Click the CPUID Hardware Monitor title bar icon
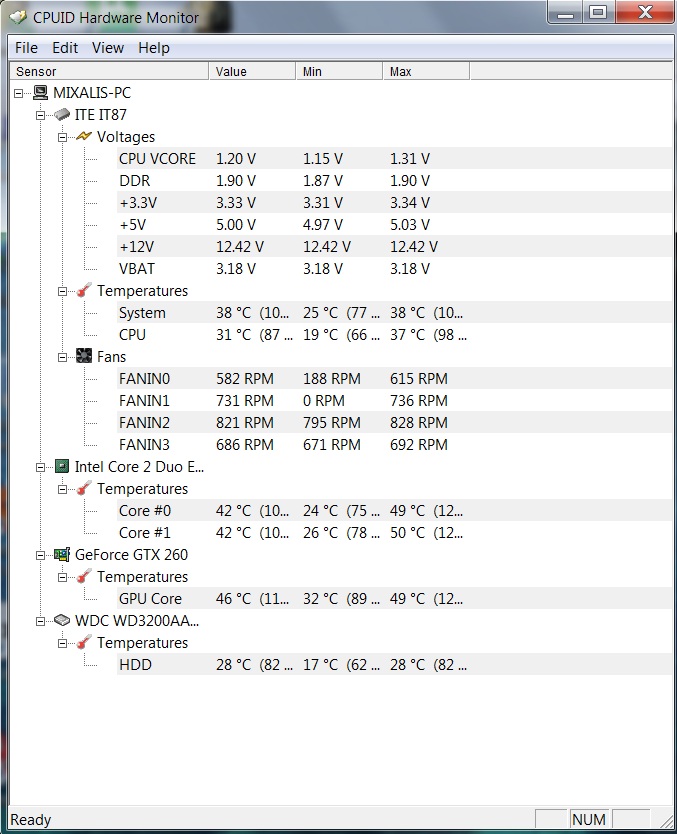 (18, 17)
